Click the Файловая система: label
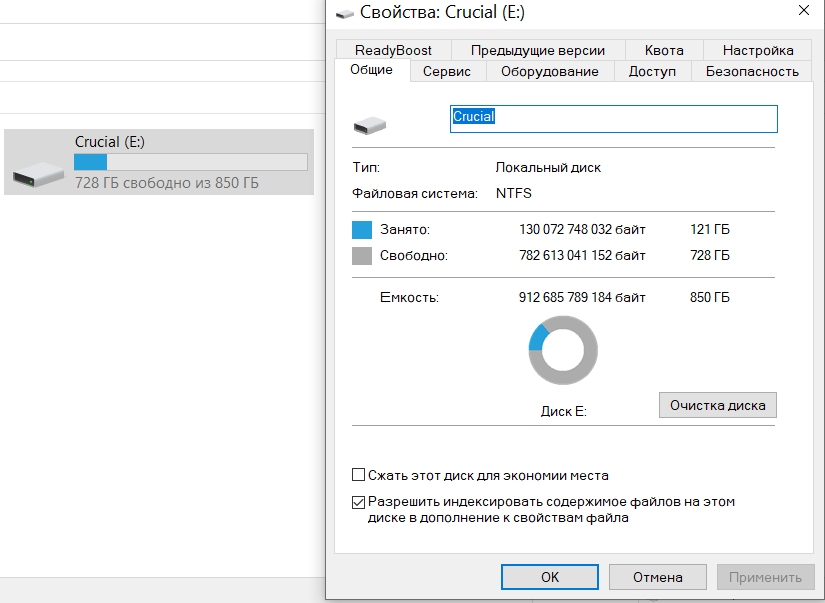 pos(415,194)
